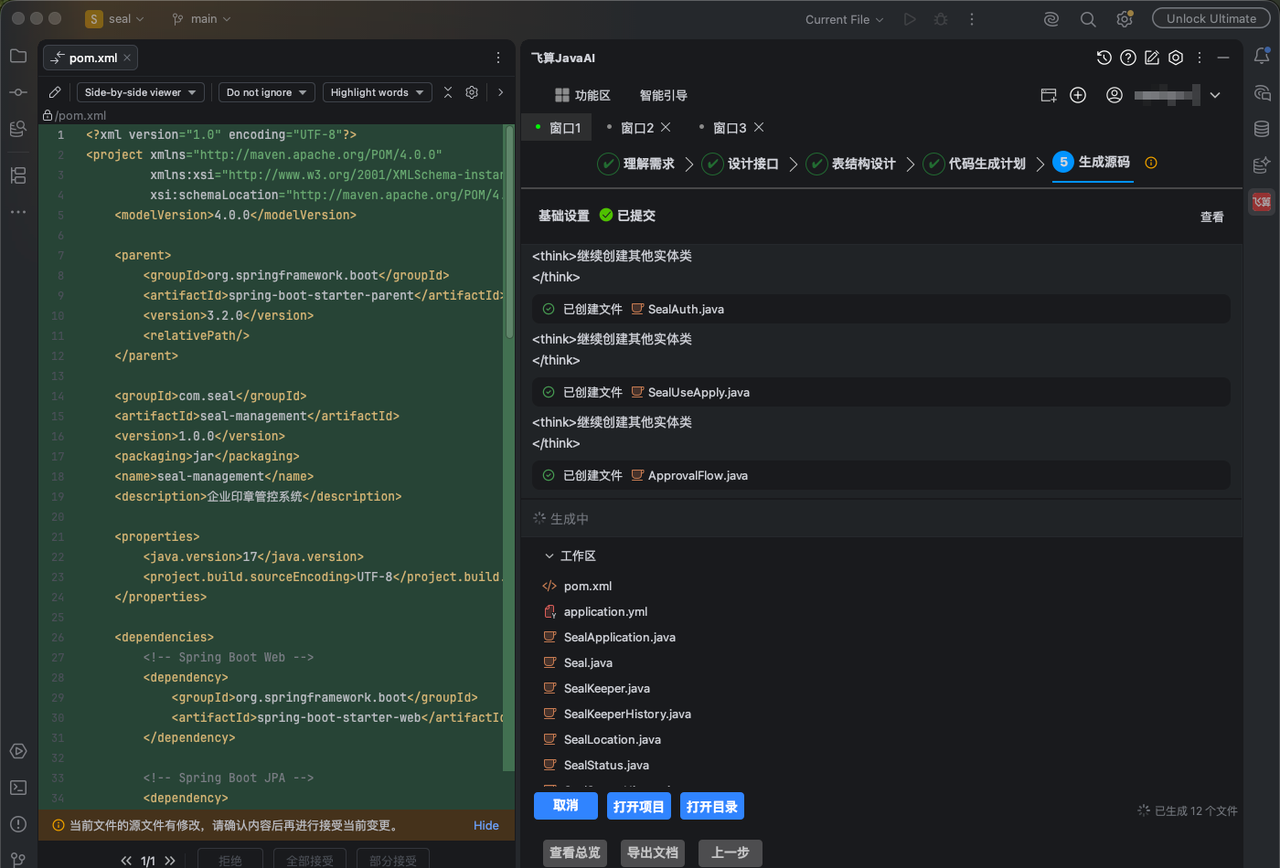Open the Notifications bell
Viewport: 1280px width, 868px height.
(x=1262, y=56)
